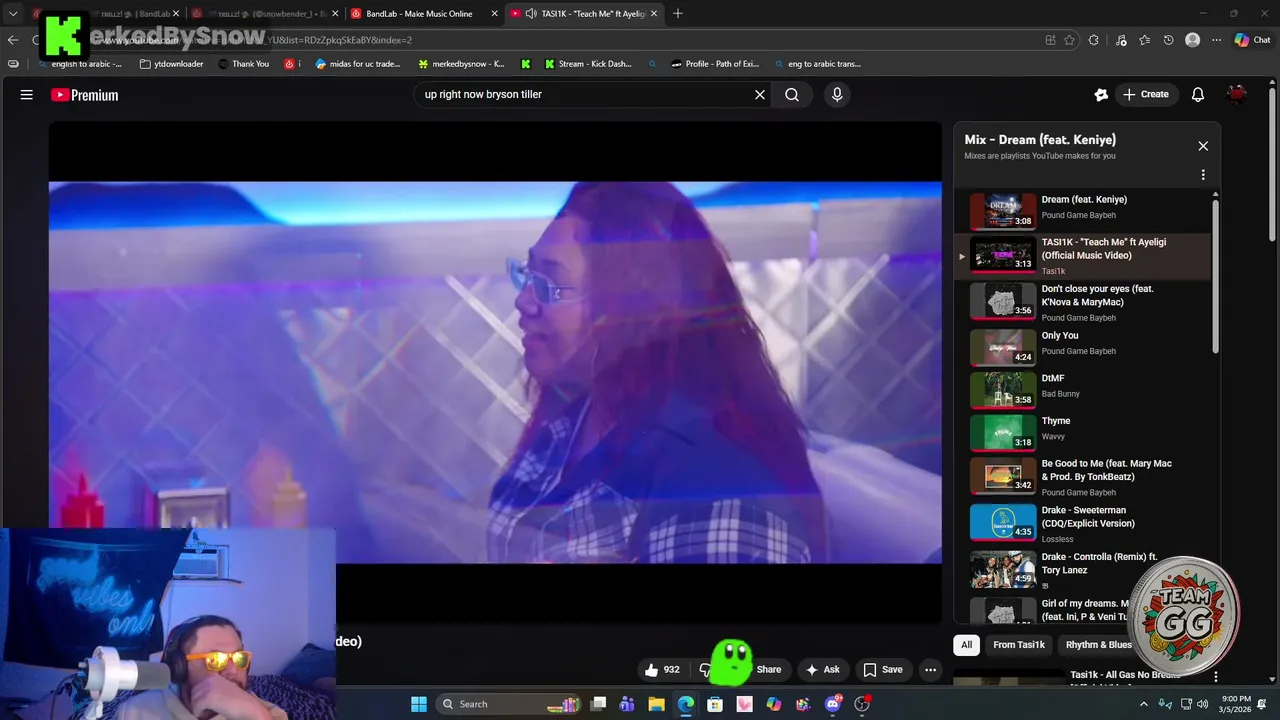The image size is (1280, 720).
Task: Add page to favorites star
Action: tap(1069, 40)
